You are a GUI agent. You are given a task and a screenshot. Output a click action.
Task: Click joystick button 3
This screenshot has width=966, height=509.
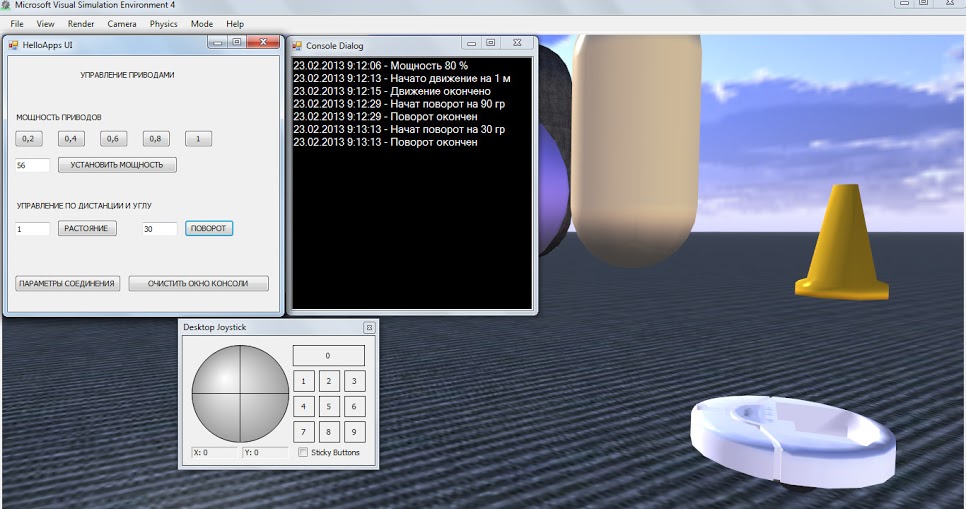[354, 381]
